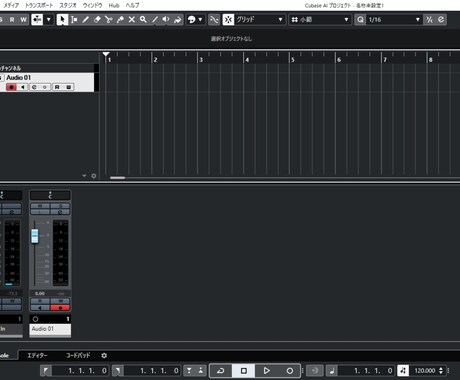
Task: Select the Mute X tool
Action: pyautogui.click(x=132, y=20)
